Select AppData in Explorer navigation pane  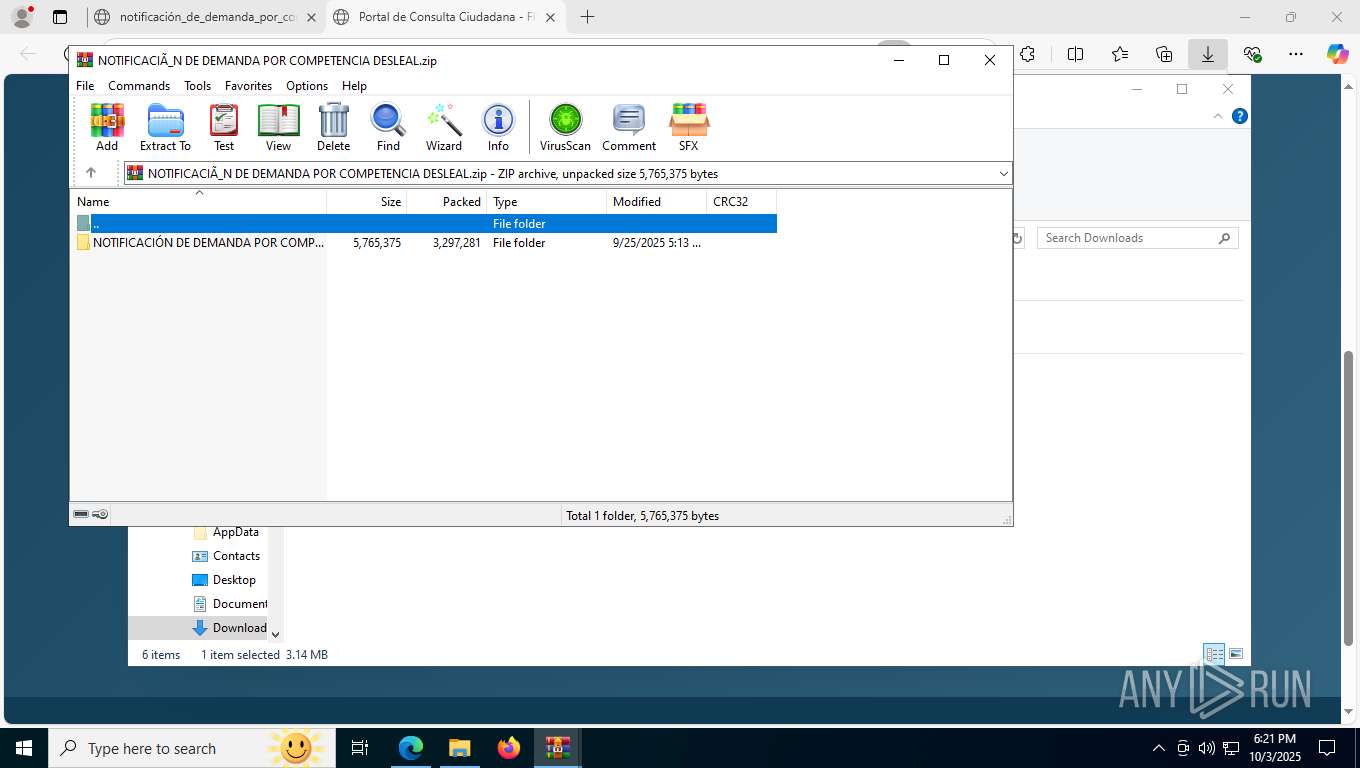point(227,532)
